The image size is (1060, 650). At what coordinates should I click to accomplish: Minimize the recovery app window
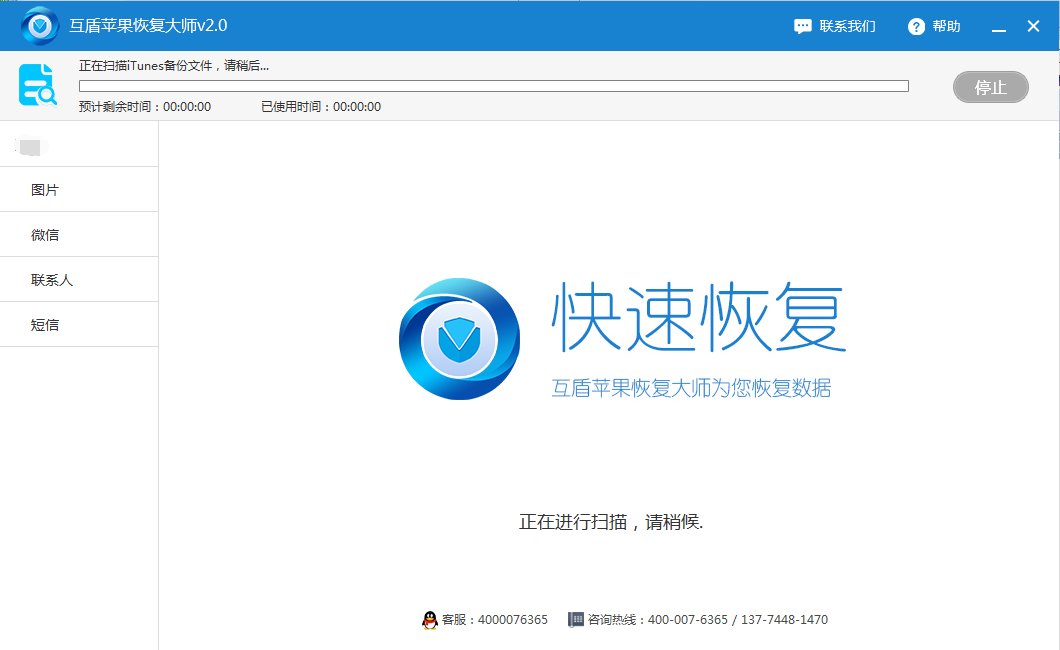(x=998, y=28)
